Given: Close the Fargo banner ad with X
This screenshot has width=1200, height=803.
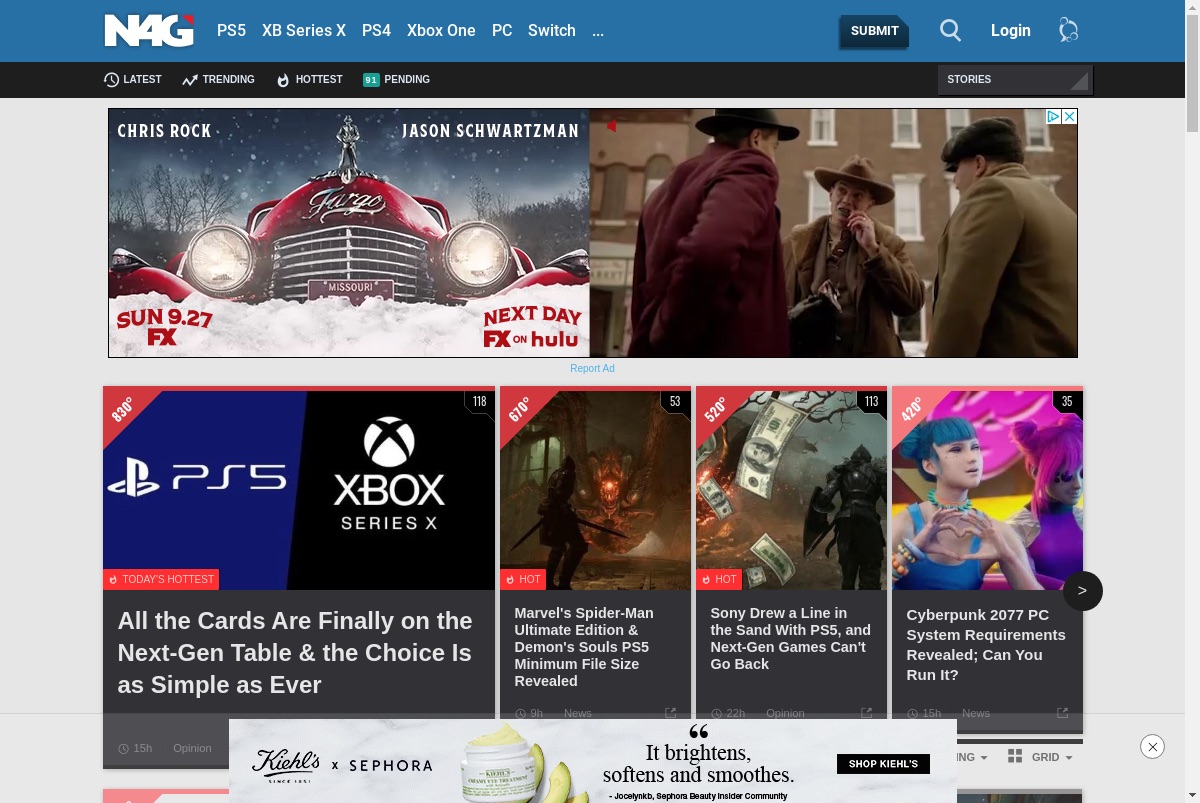Looking at the screenshot, I should tap(1069, 117).
